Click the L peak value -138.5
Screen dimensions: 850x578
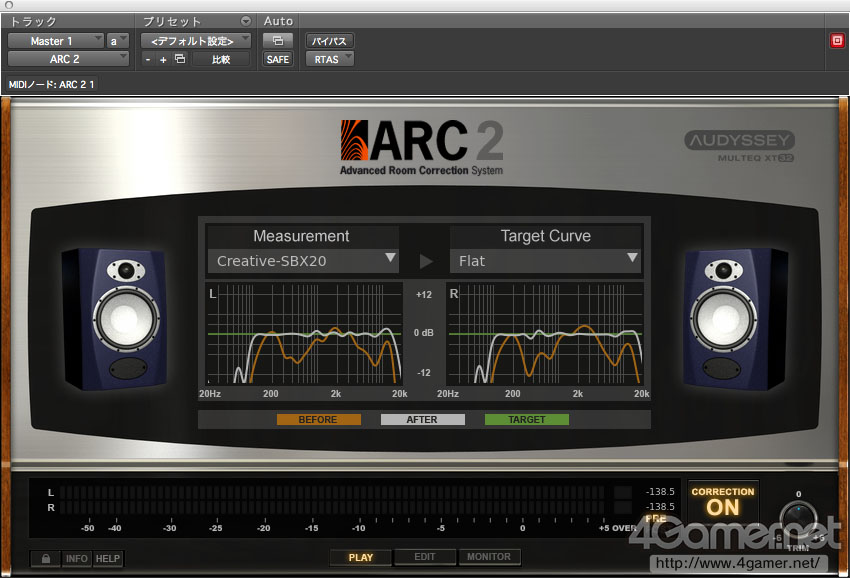(x=660, y=492)
